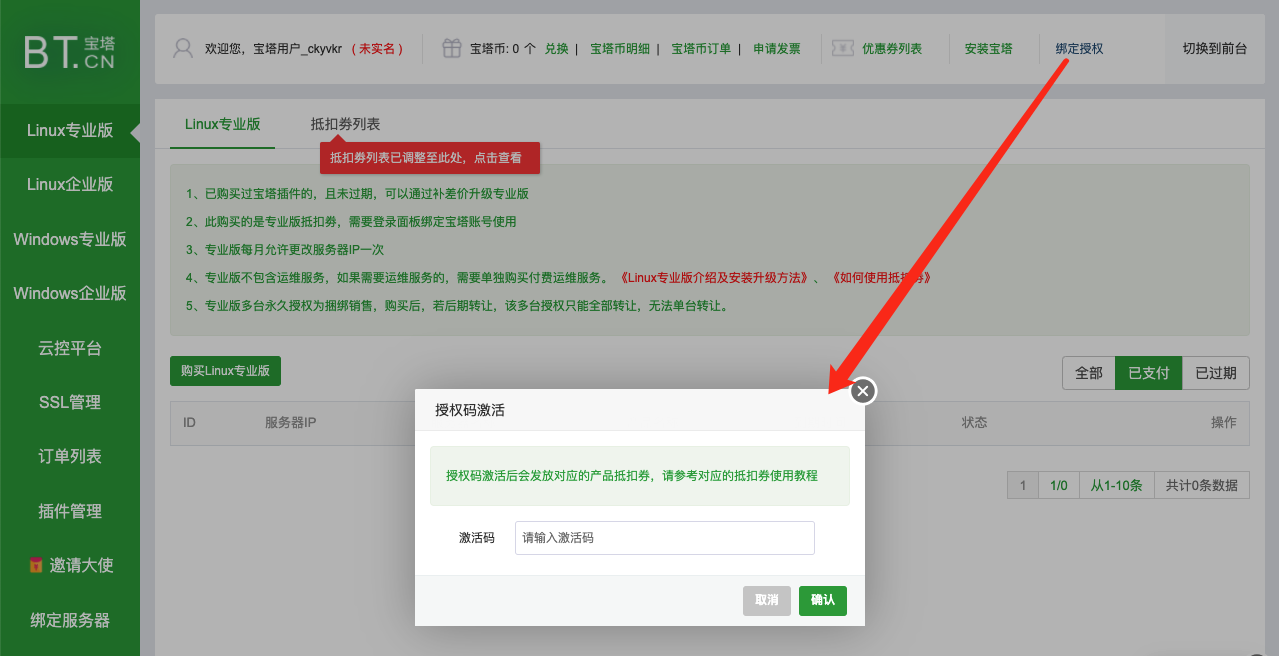The width and height of the screenshot is (1279, 656).
Task: Click 购买Linux专业版 button
Action: (225, 371)
